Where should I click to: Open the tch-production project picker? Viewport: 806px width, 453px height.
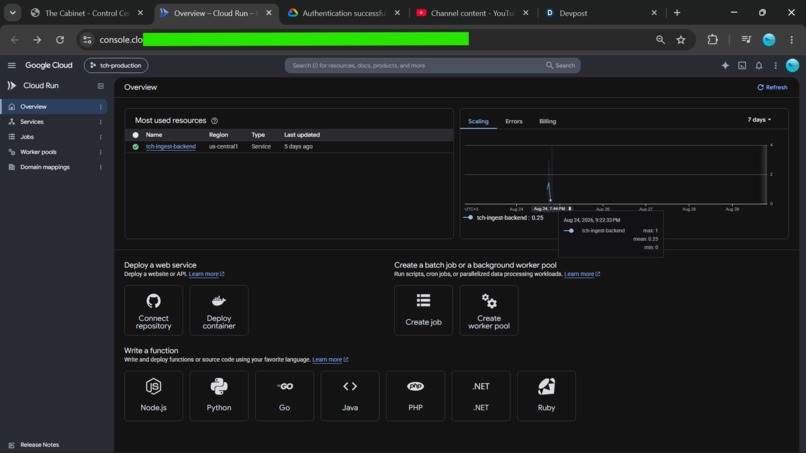[116, 65]
